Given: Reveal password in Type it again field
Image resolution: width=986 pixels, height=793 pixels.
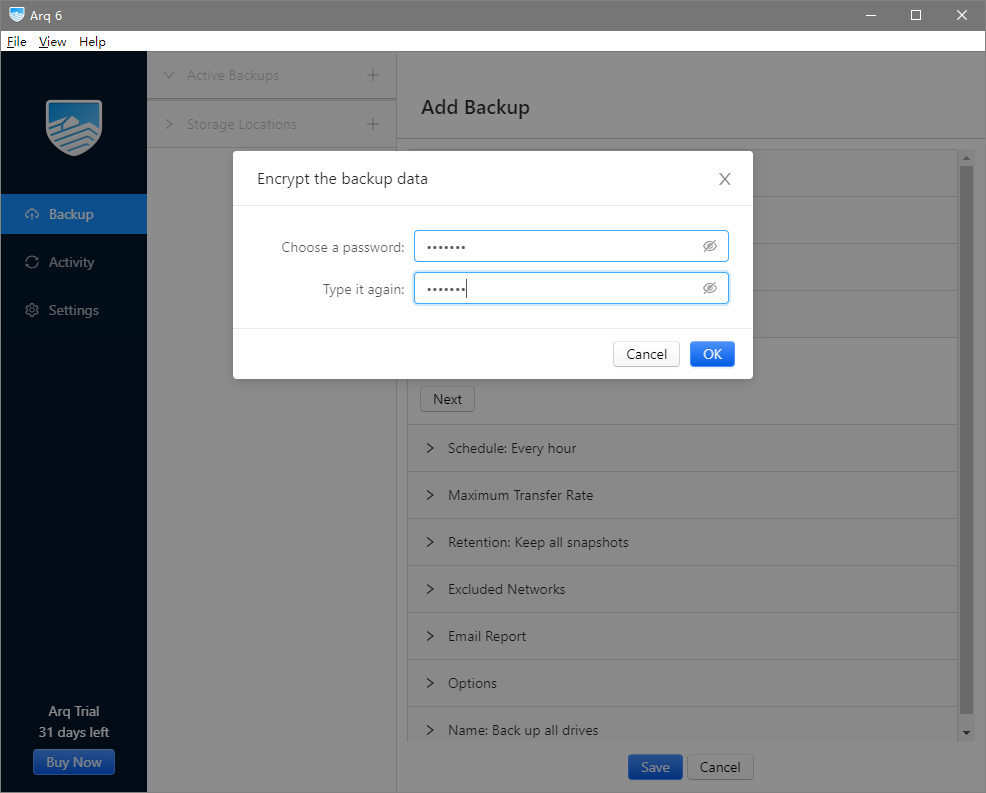Looking at the screenshot, I should (x=710, y=288).
